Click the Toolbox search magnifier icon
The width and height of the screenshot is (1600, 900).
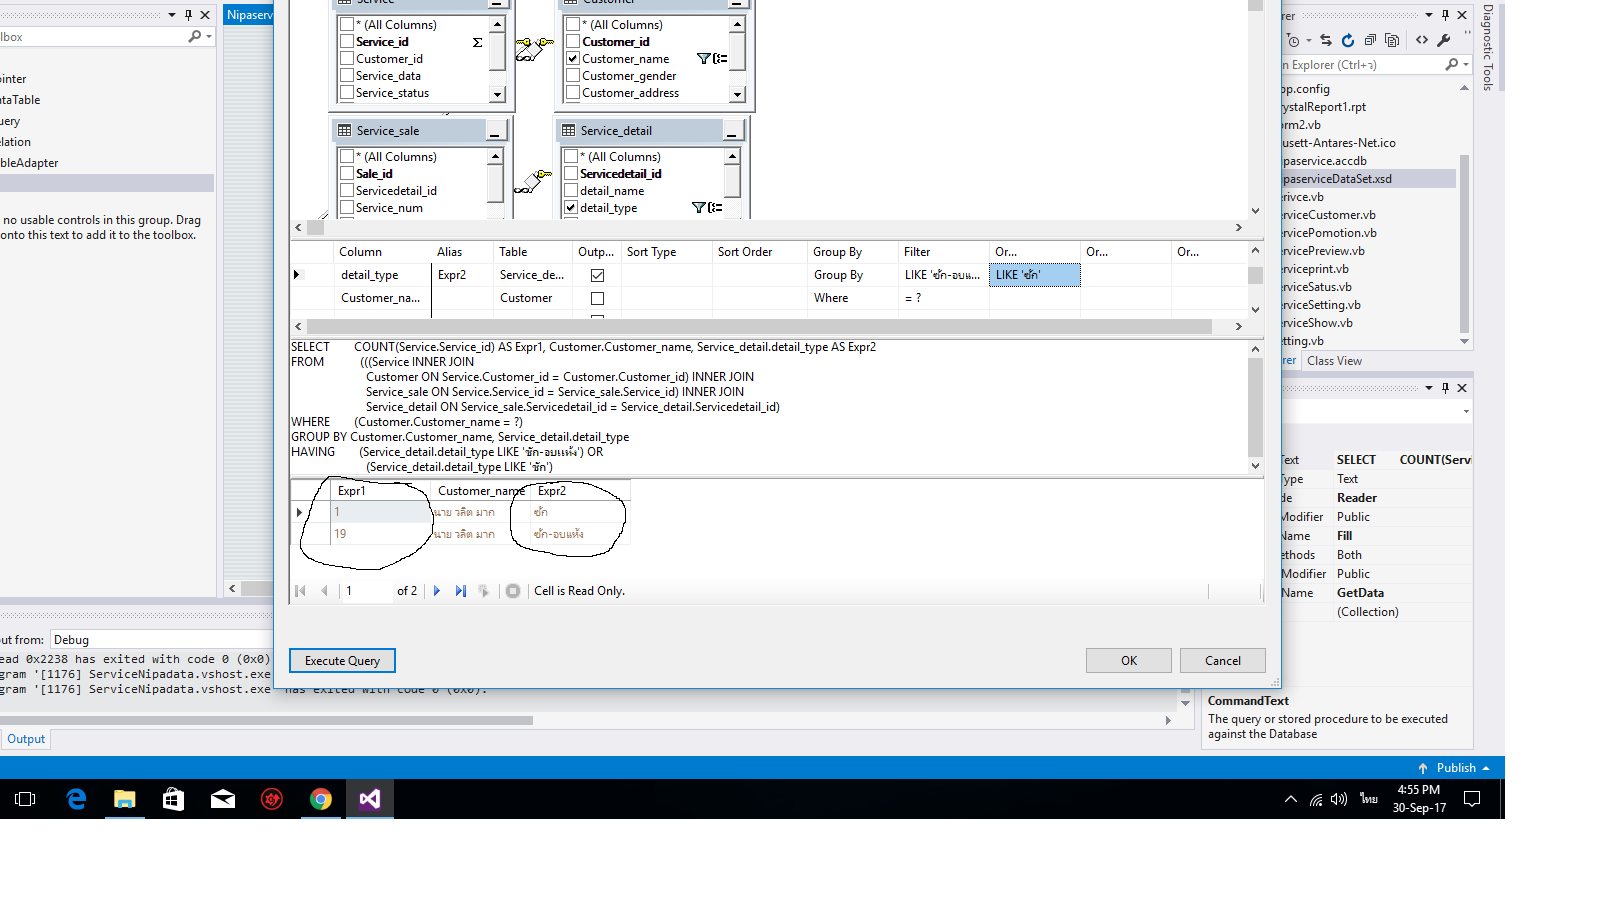195,36
